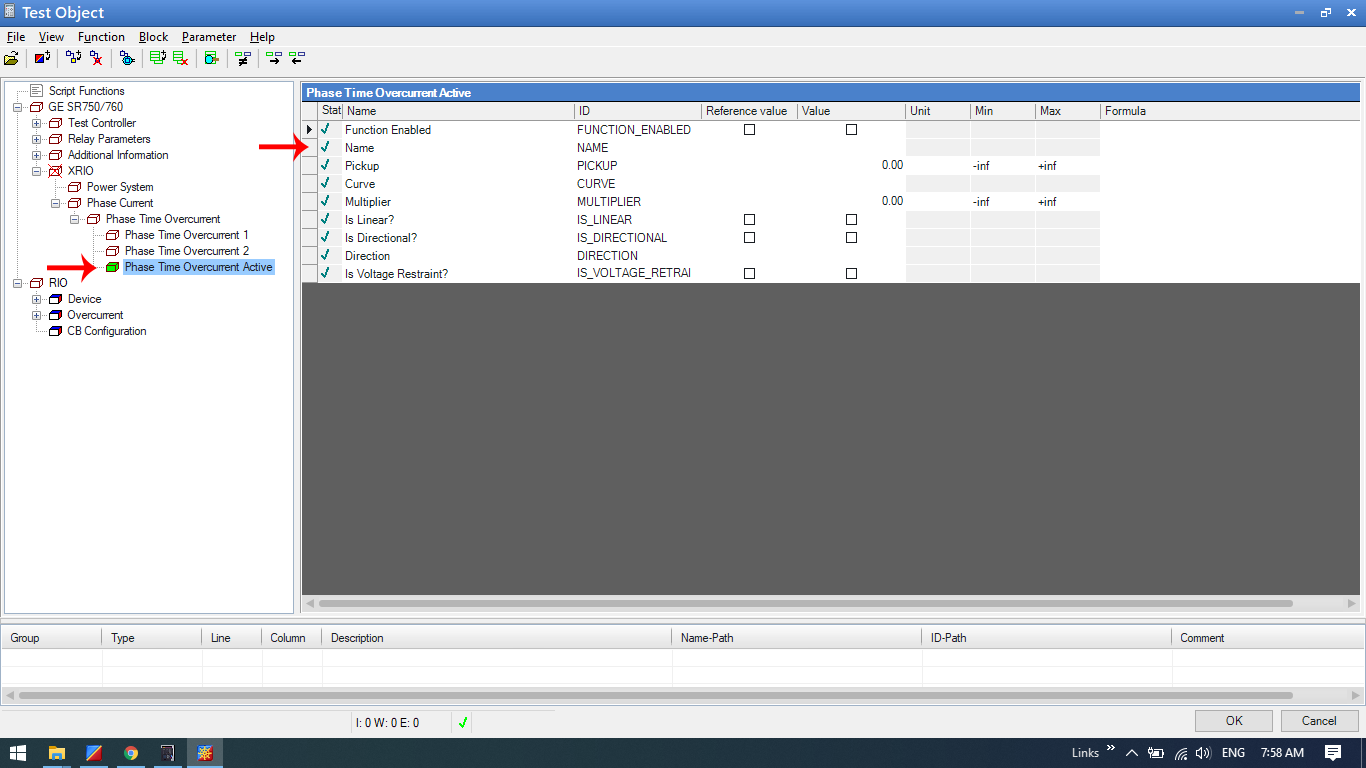Viewport: 1366px width, 768px height.
Task: Open the parameter details toolbar icon
Action: coord(211,58)
